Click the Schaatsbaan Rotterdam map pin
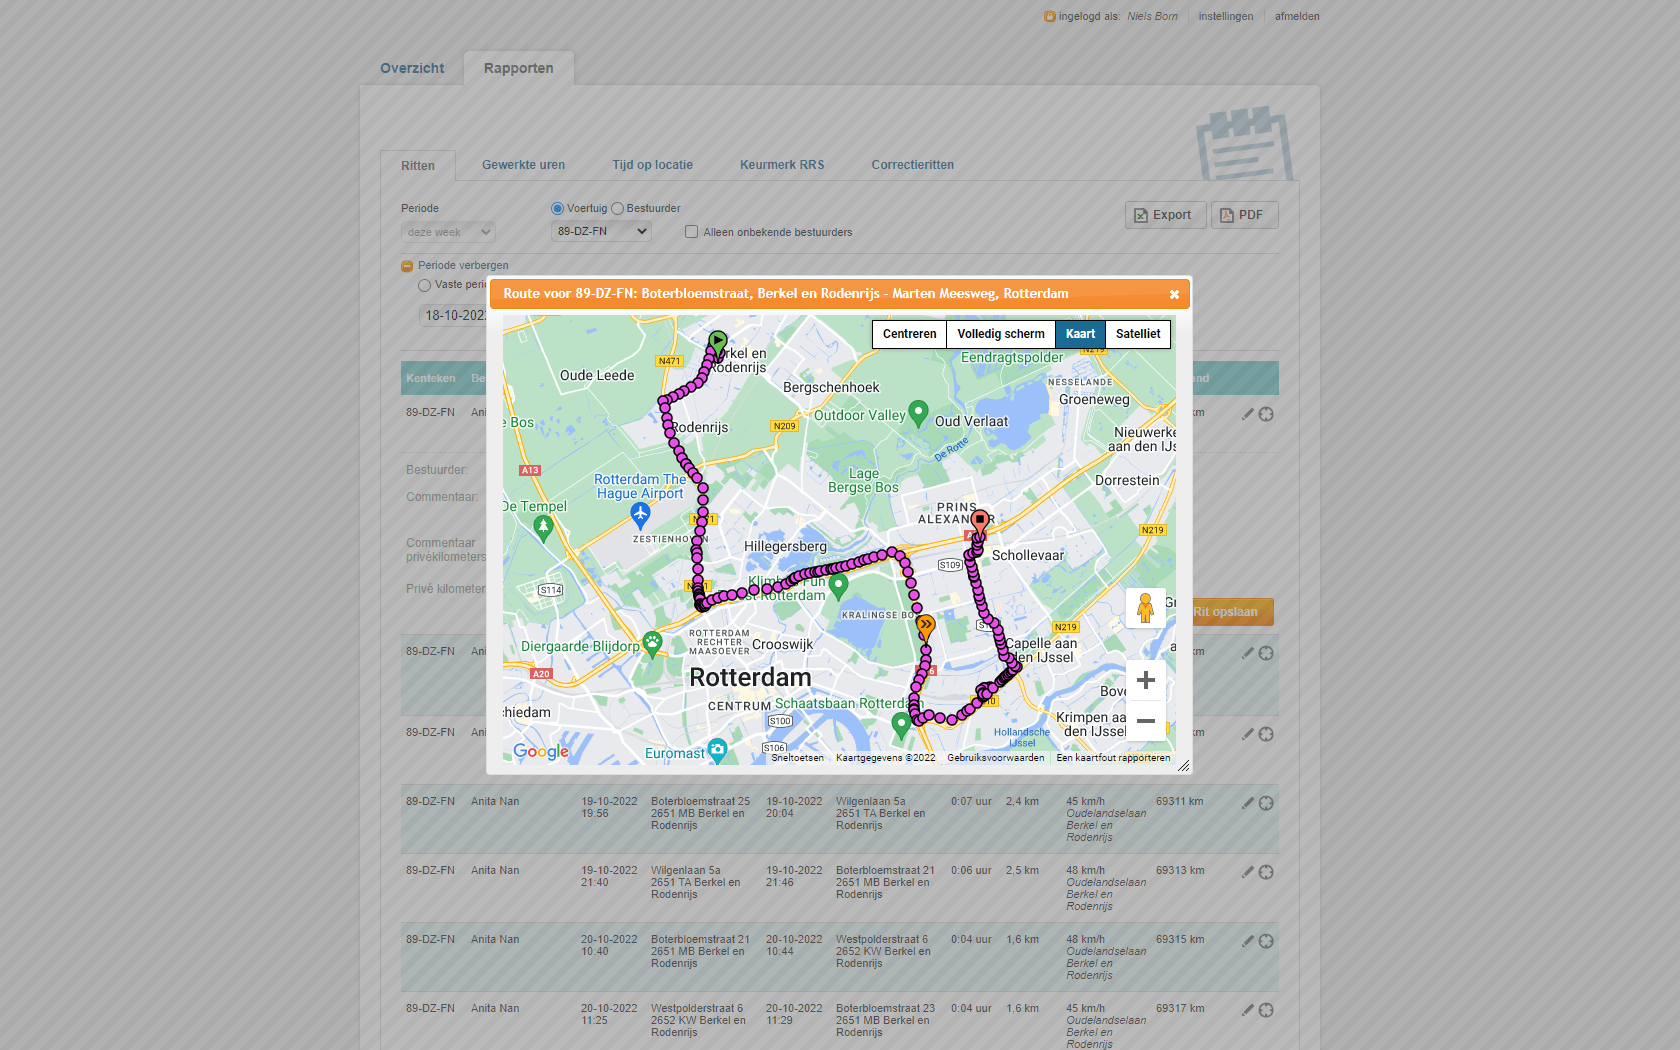This screenshot has height=1050, width=1680. point(901,726)
